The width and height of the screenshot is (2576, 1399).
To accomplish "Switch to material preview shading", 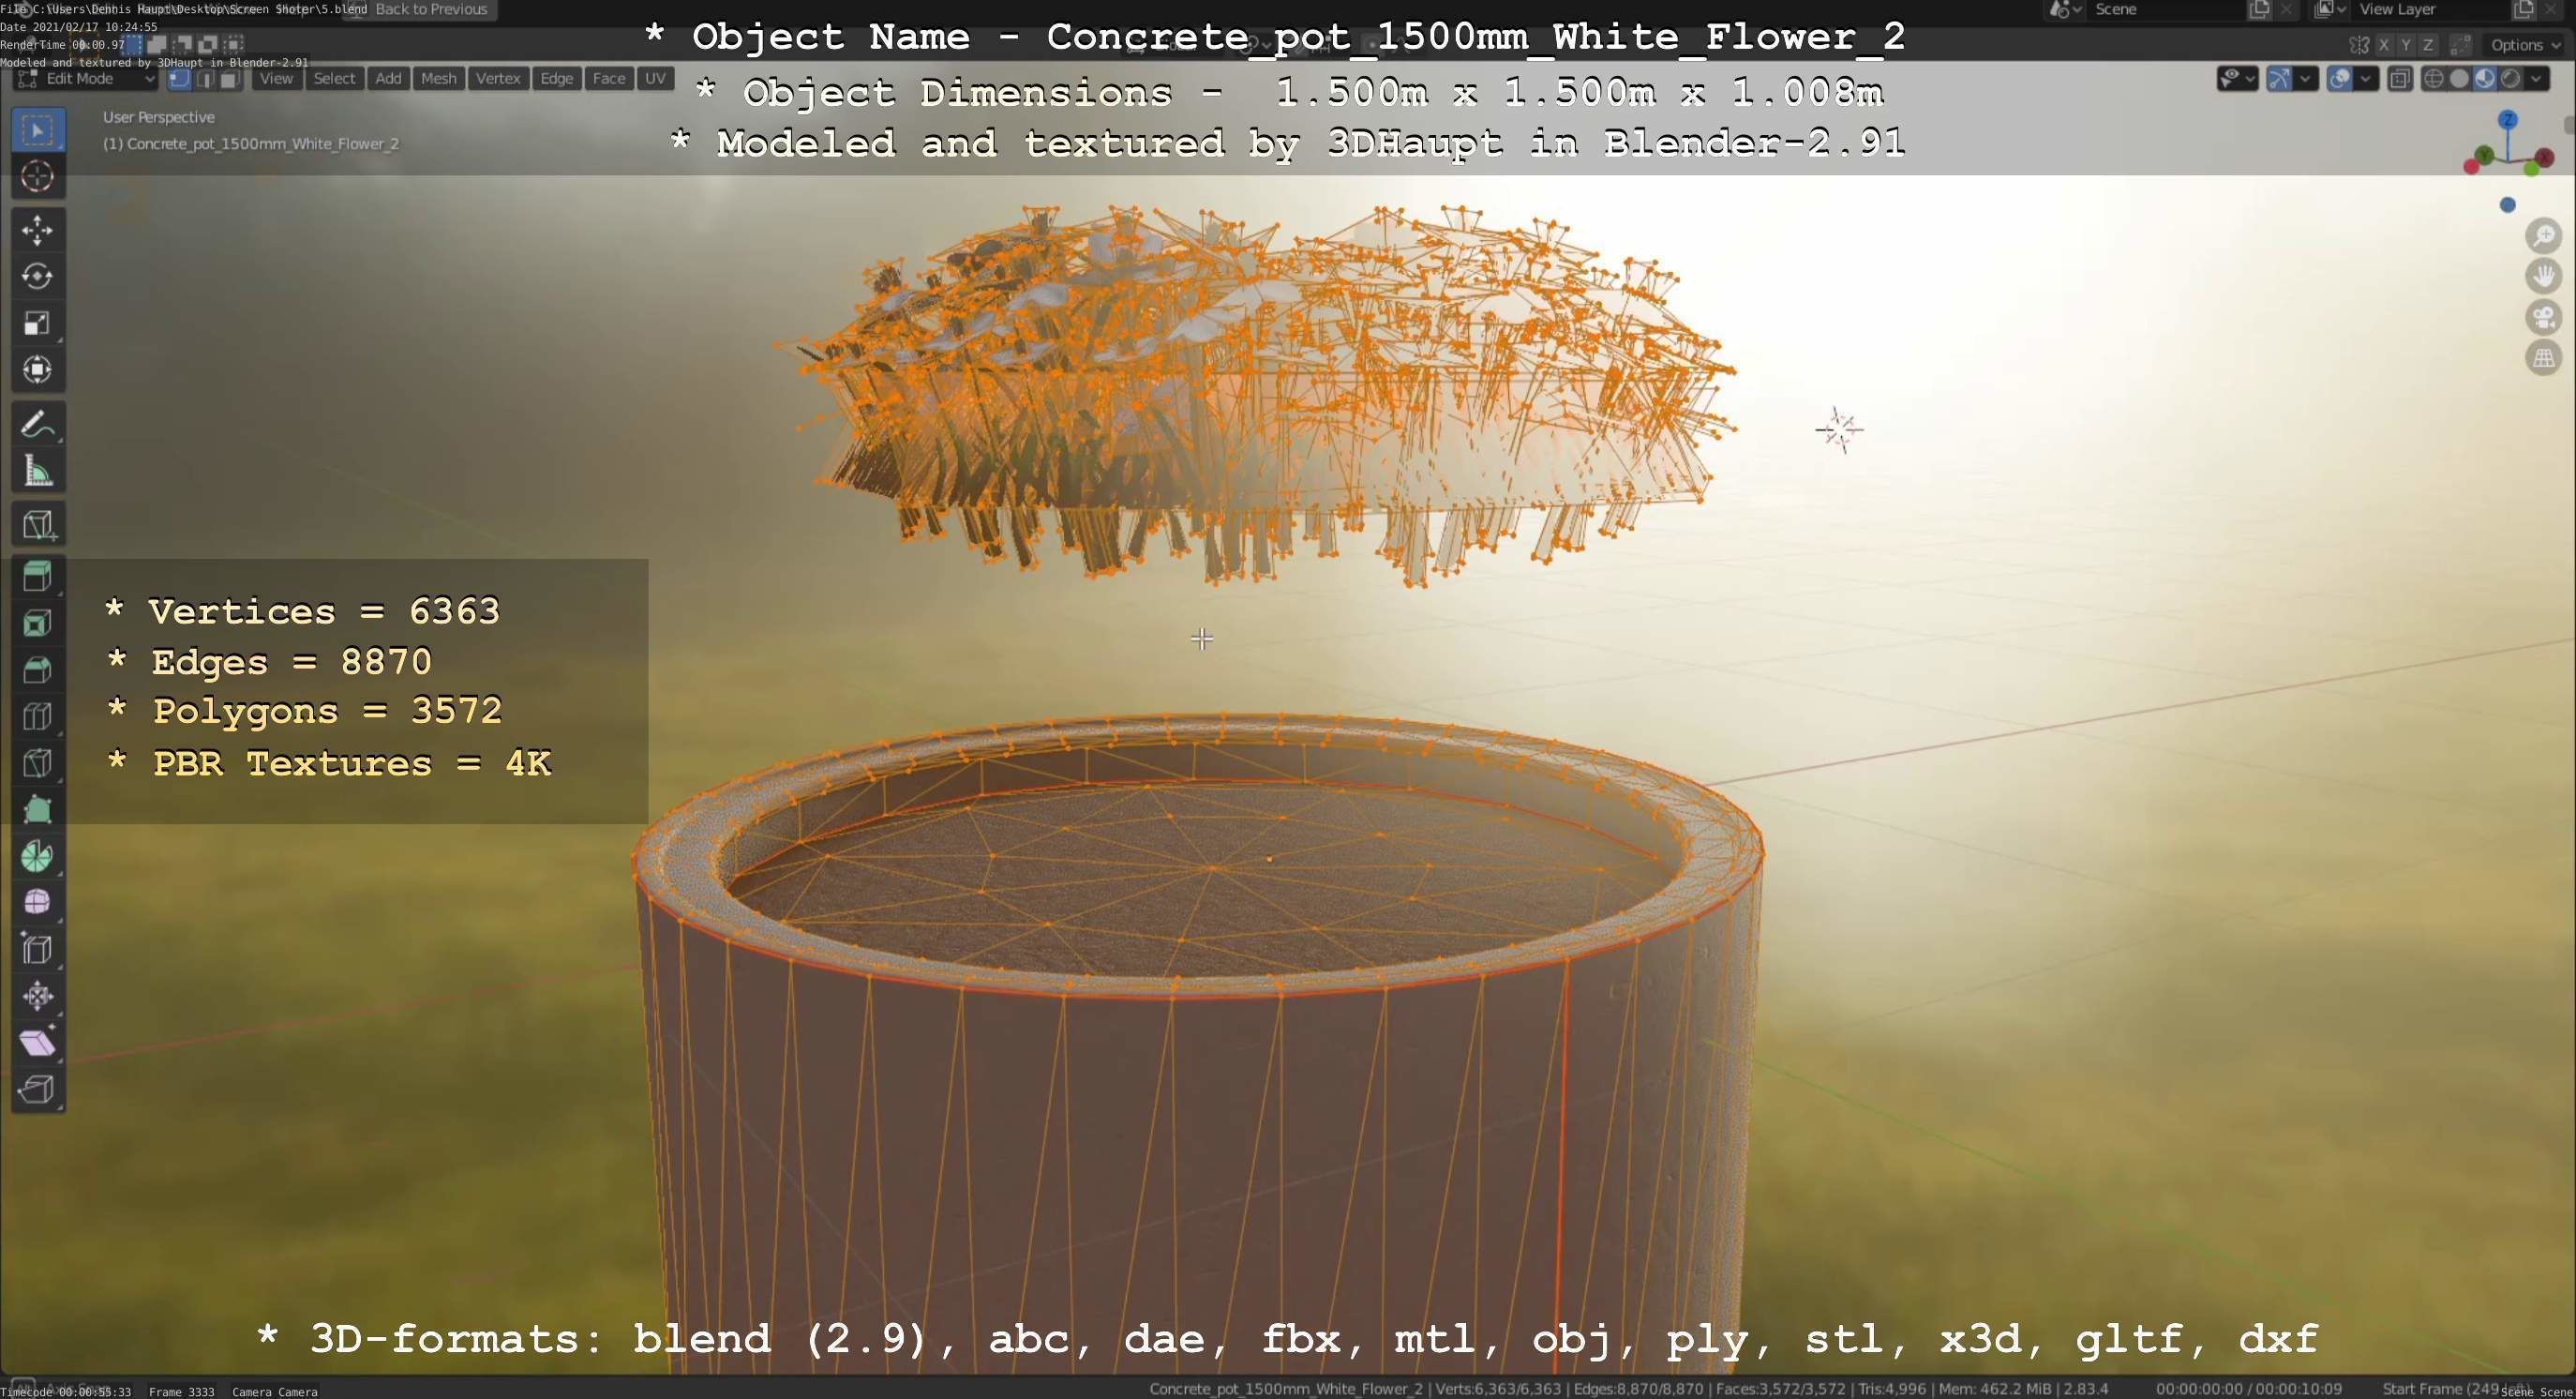I will click(x=2485, y=79).
